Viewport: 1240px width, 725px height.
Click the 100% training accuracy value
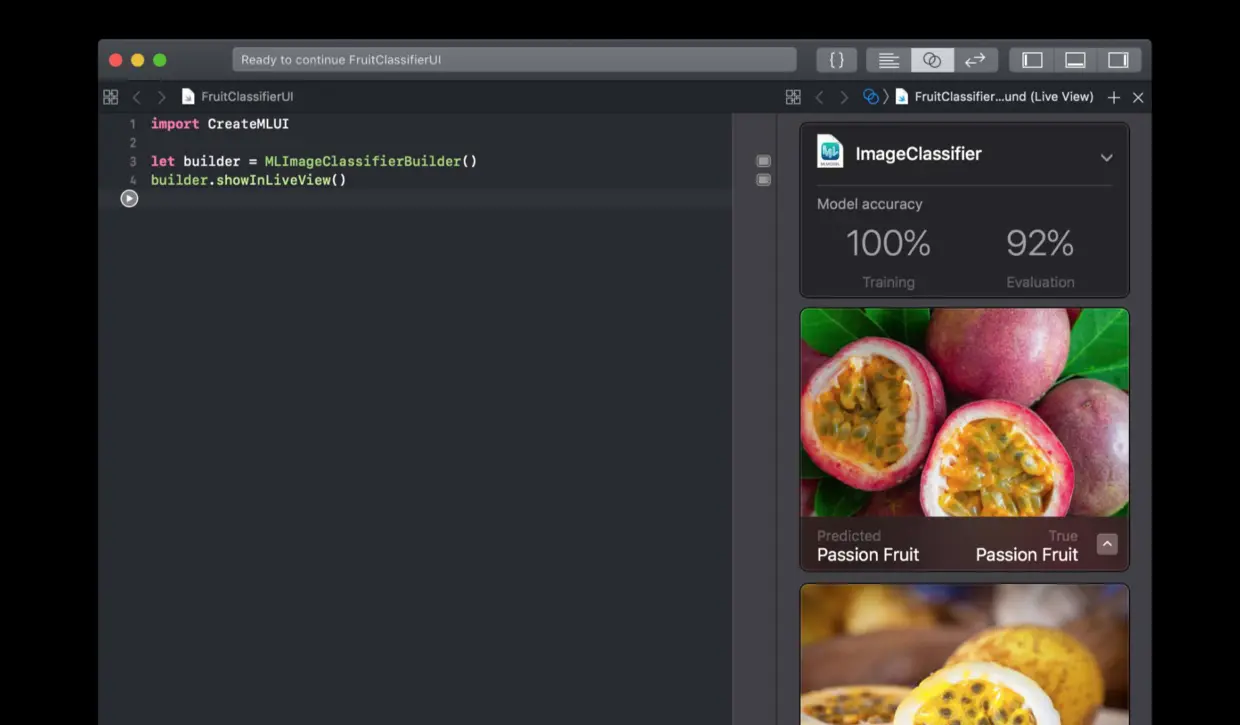pos(888,243)
